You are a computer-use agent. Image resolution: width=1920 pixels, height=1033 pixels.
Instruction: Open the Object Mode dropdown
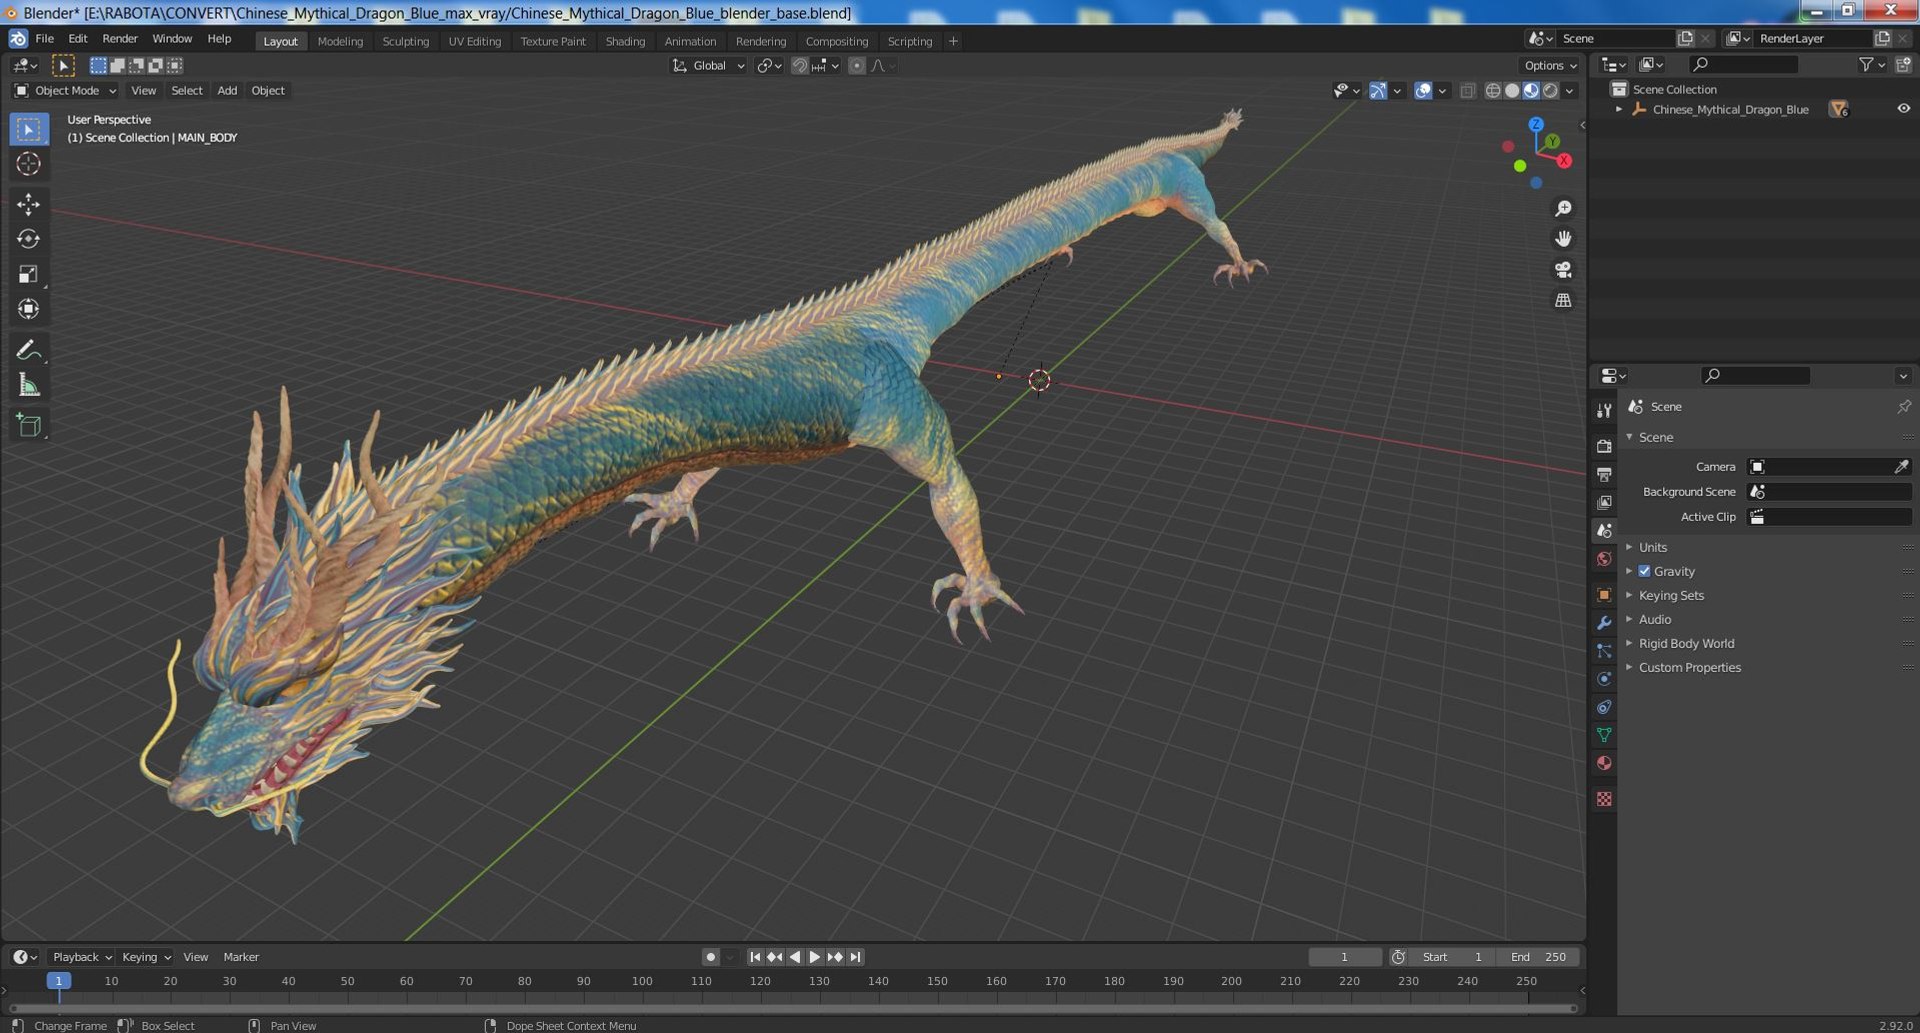coord(65,91)
